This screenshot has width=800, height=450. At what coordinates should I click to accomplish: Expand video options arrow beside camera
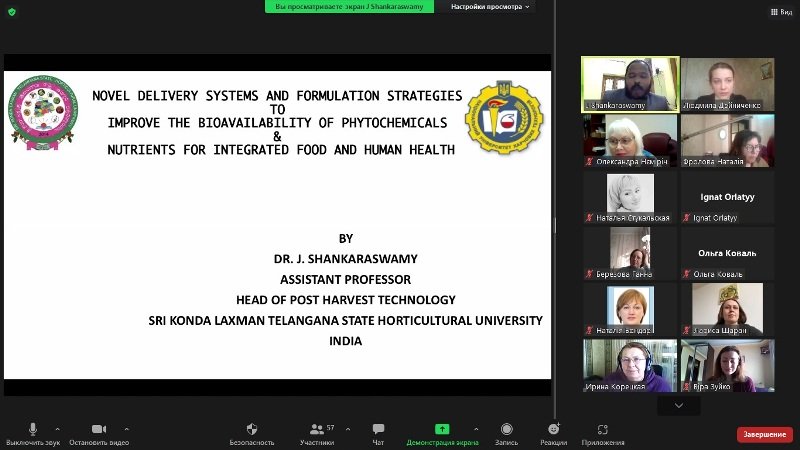pos(127,429)
